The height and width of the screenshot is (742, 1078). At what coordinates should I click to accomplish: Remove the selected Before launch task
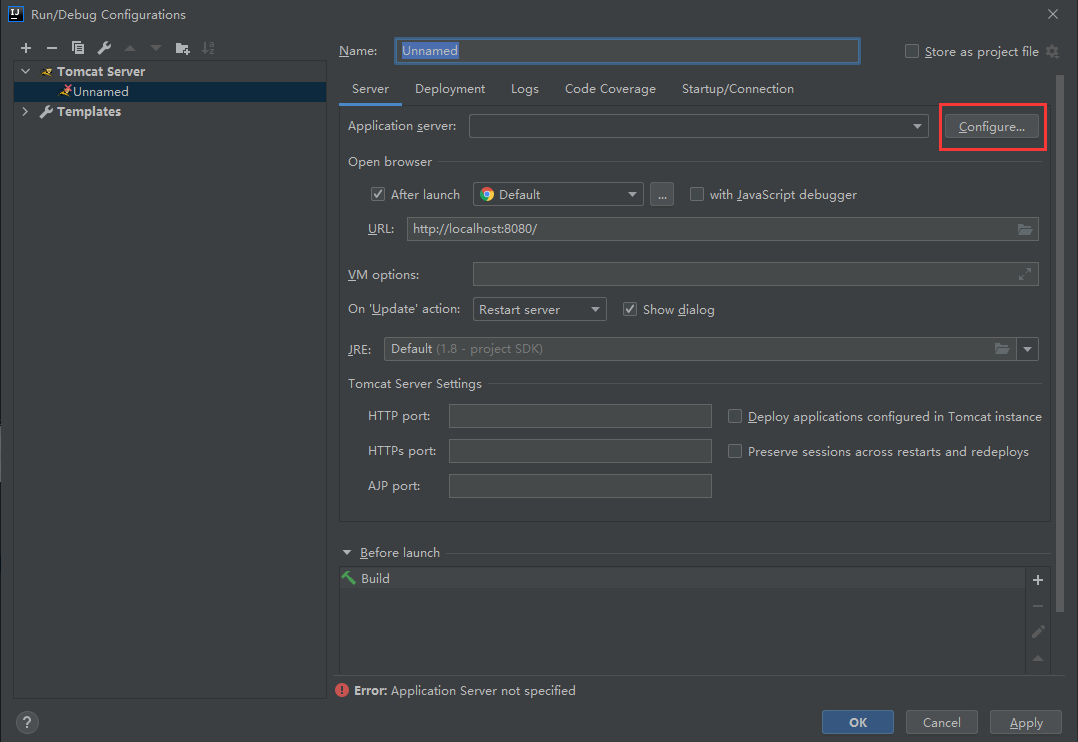pyautogui.click(x=1037, y=606)
